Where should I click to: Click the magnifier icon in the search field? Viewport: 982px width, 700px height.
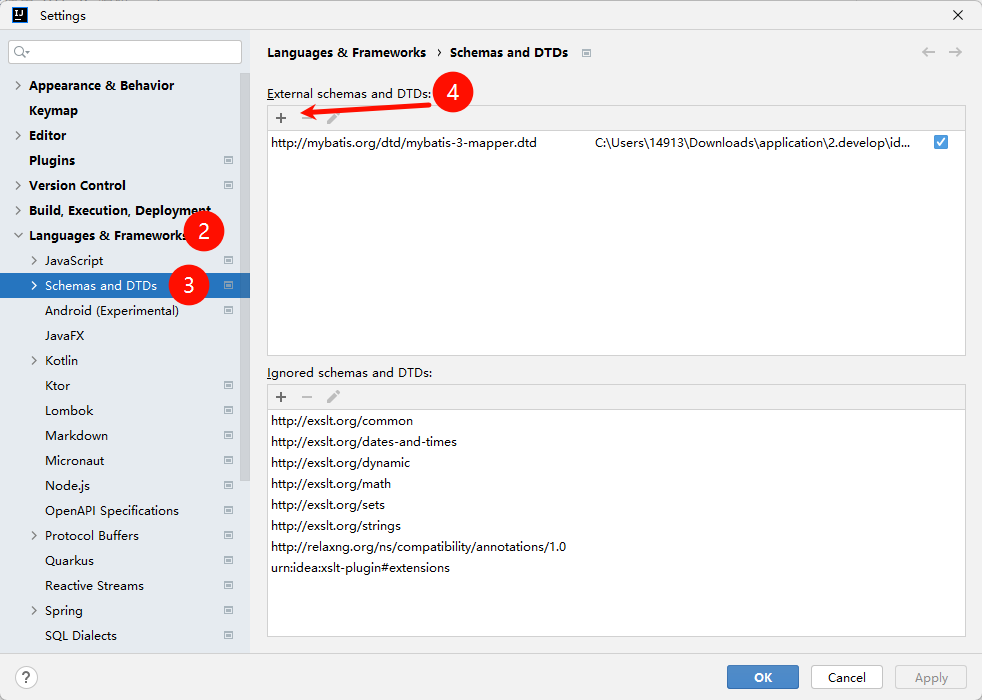[20, 51]
